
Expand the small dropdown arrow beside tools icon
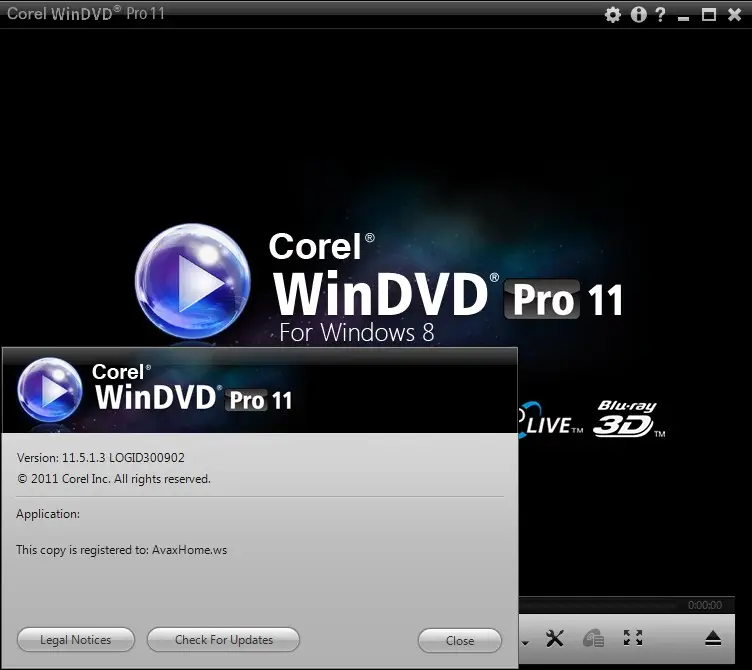[x=525, y=643]
